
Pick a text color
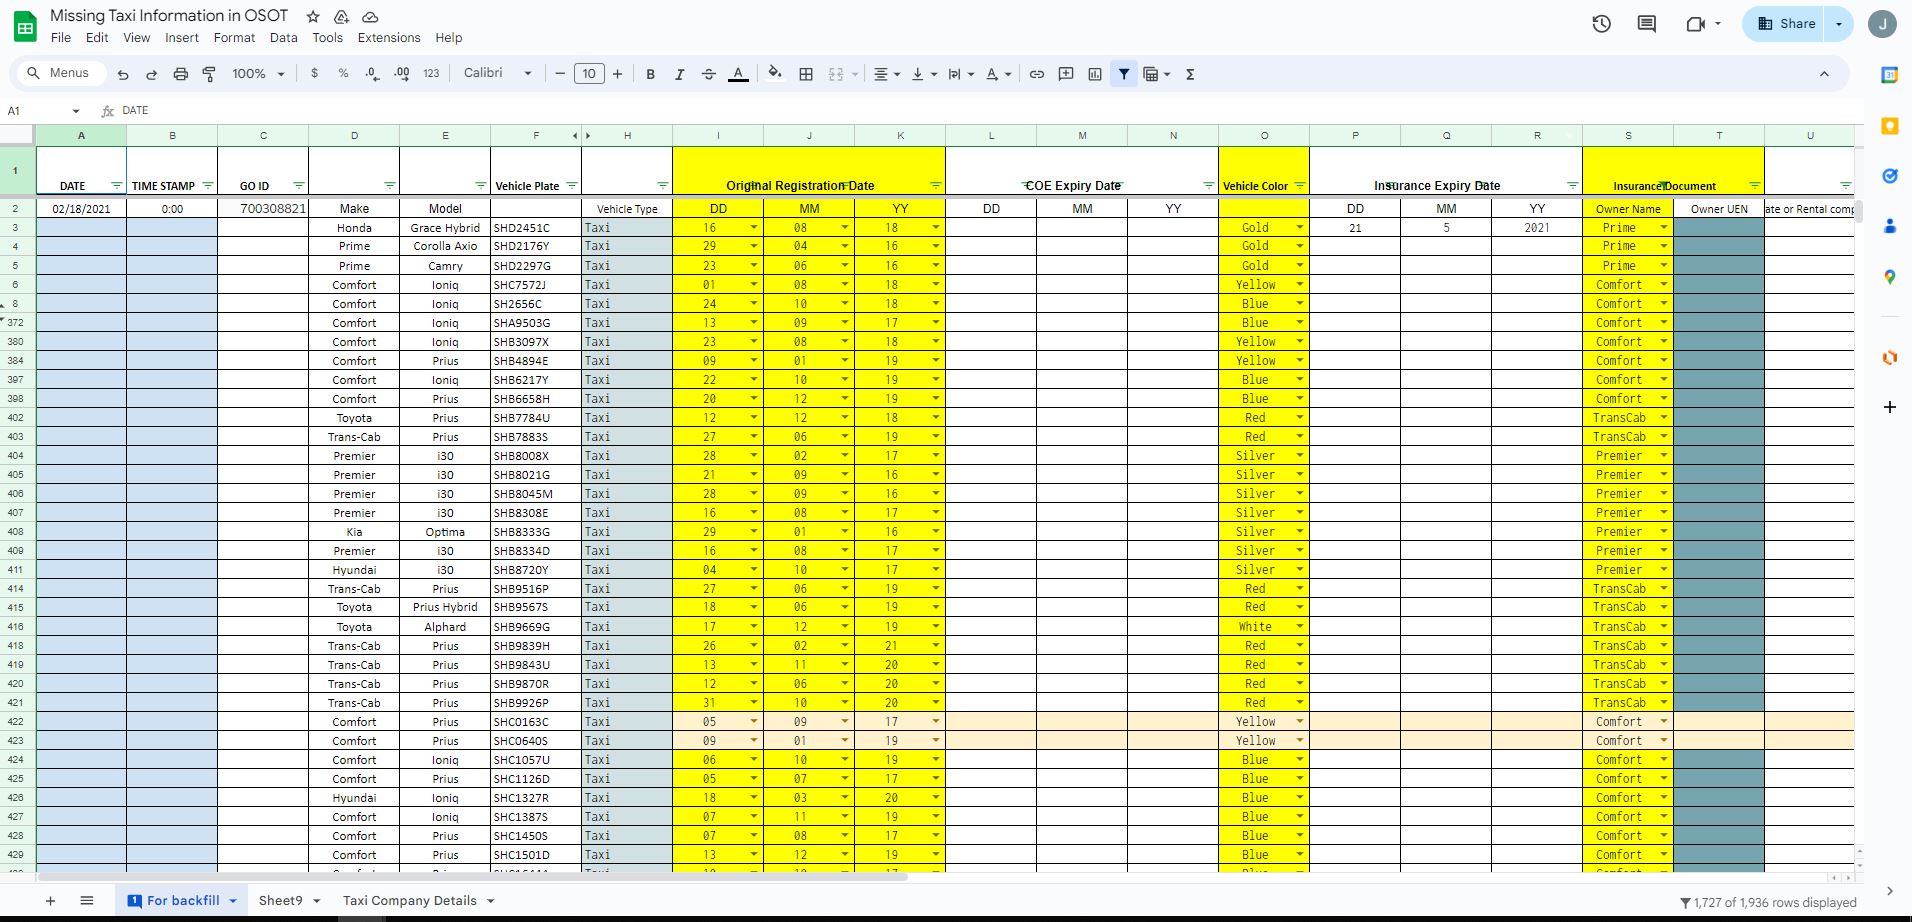738,74
